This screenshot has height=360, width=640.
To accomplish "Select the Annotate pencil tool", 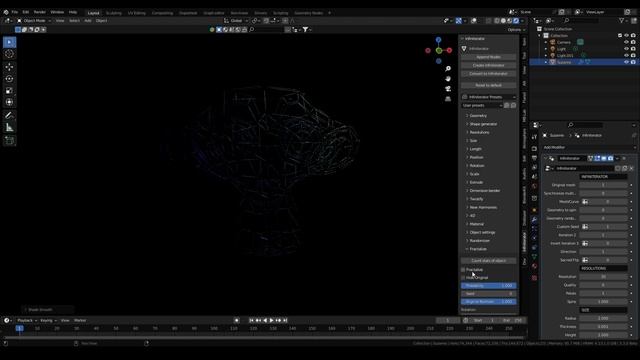I will [9, 116].
